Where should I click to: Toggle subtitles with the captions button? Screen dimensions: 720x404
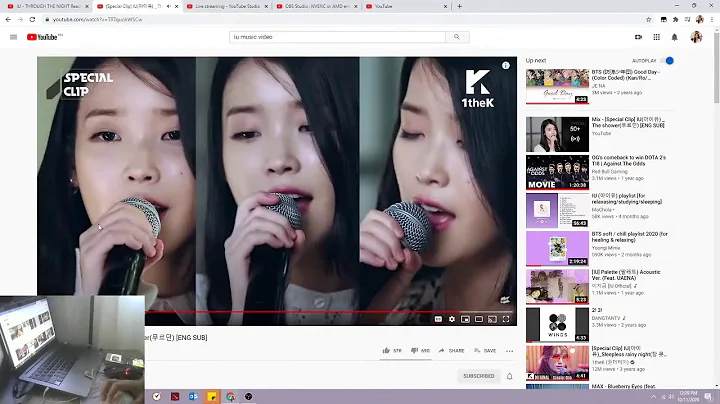point(438,319)
